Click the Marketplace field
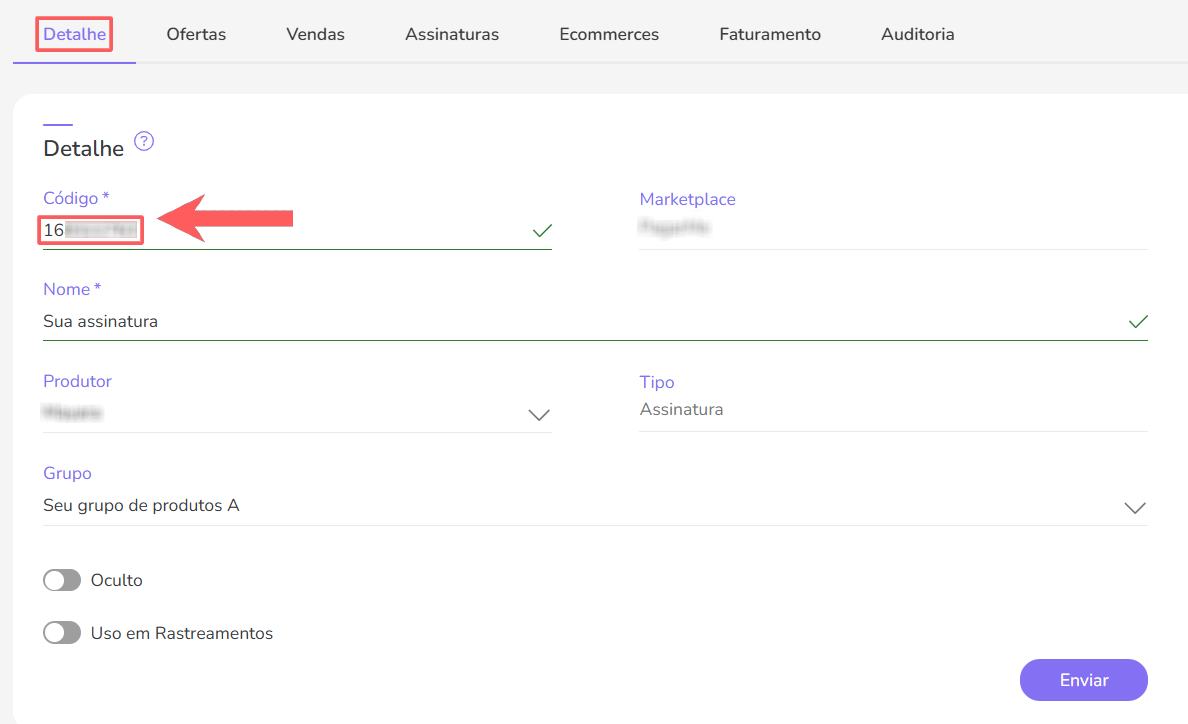 [892, 228]
